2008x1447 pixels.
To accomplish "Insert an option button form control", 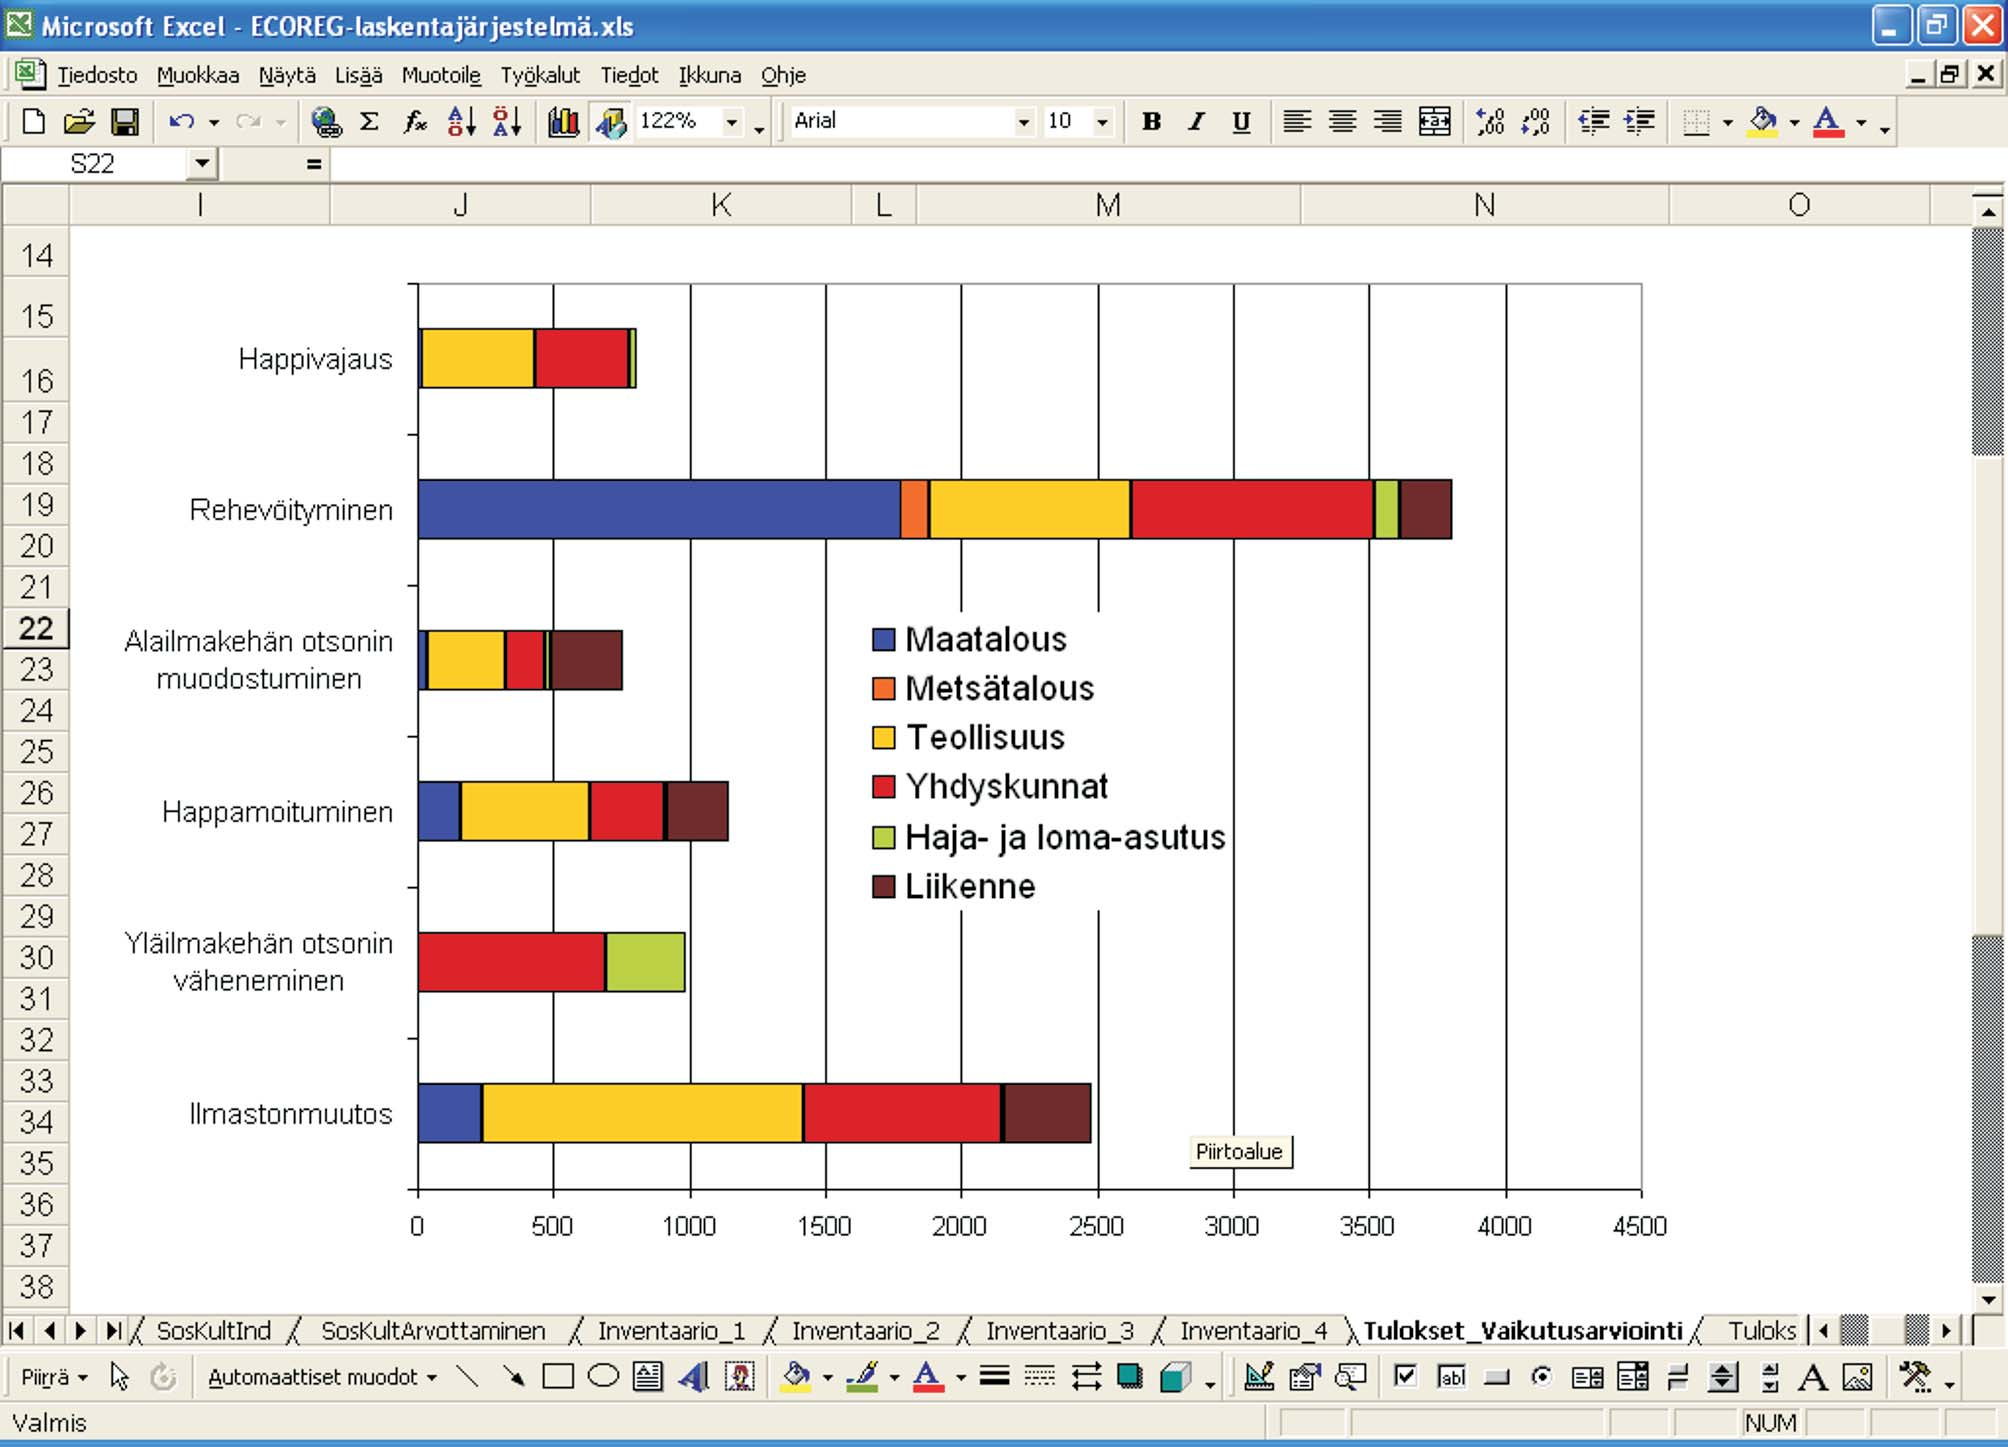I will 1541,1377.
